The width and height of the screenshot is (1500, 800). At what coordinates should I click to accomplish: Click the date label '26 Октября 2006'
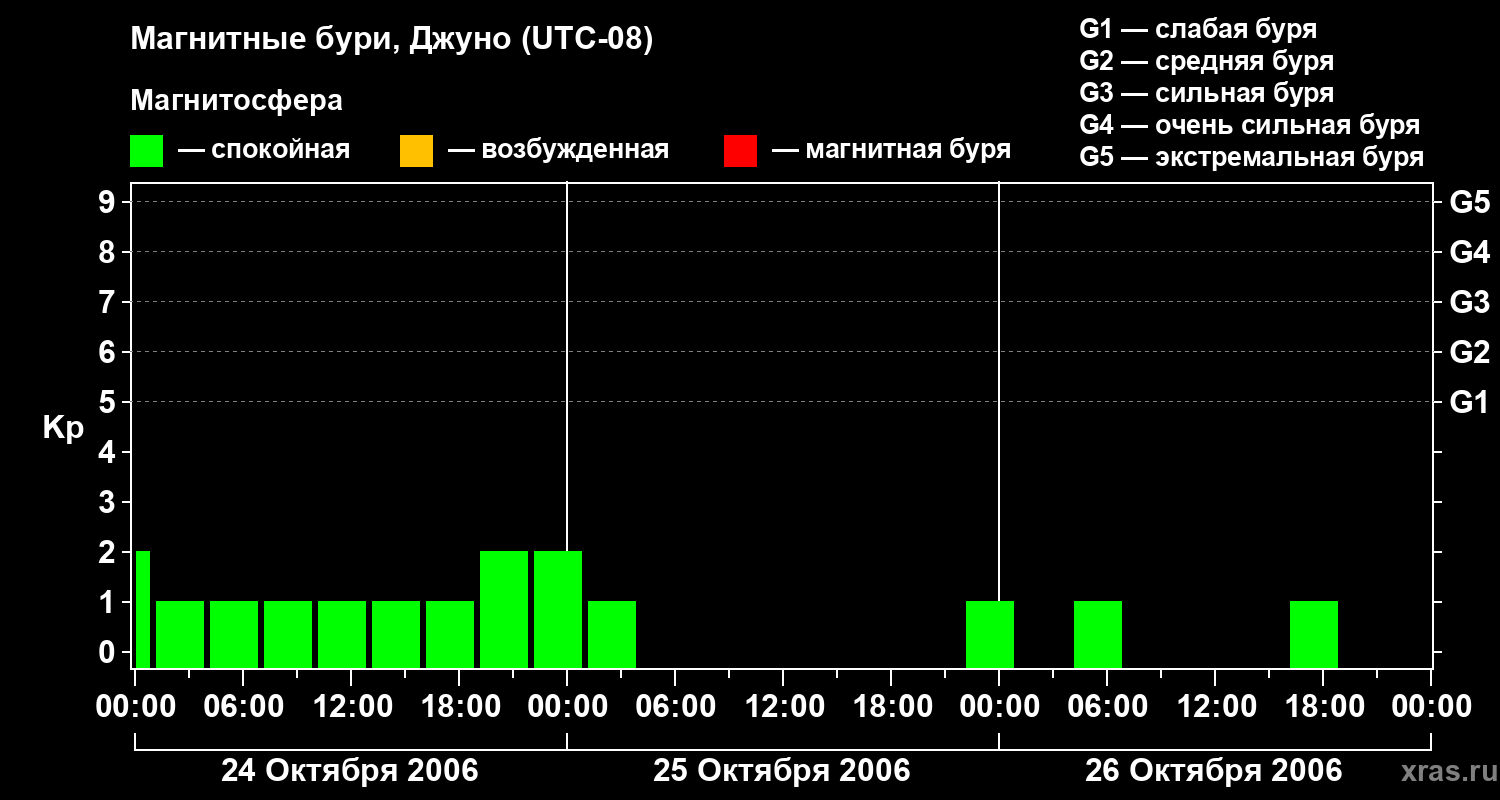(1214, 770)
